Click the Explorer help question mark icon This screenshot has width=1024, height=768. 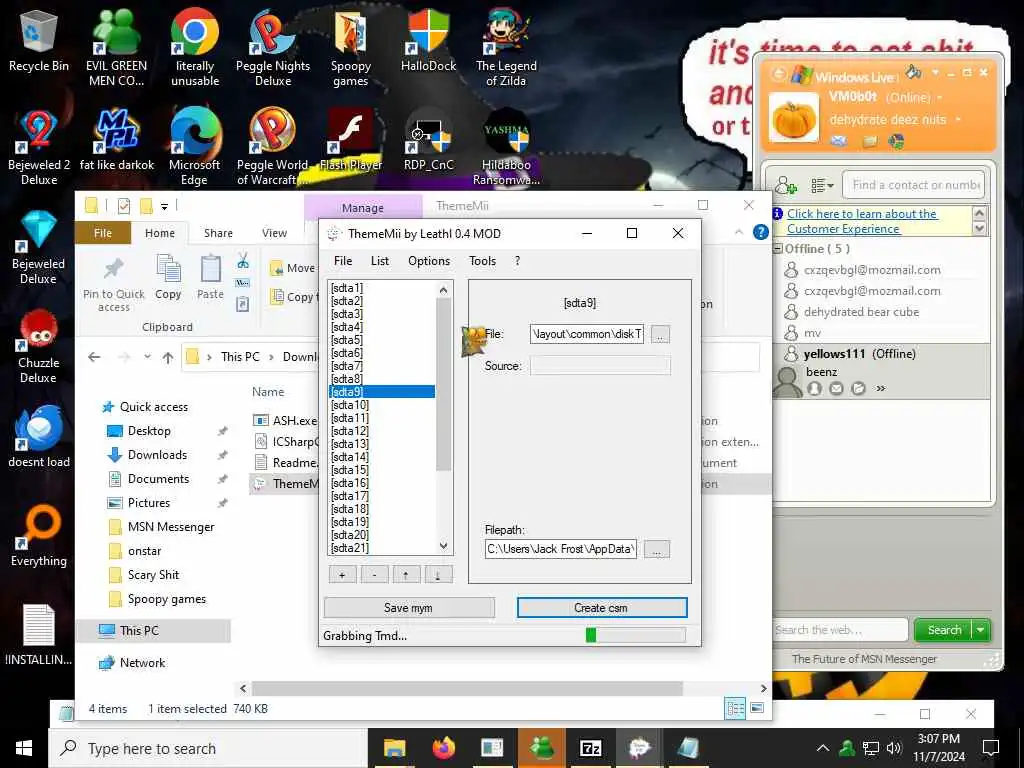[760, 232]
